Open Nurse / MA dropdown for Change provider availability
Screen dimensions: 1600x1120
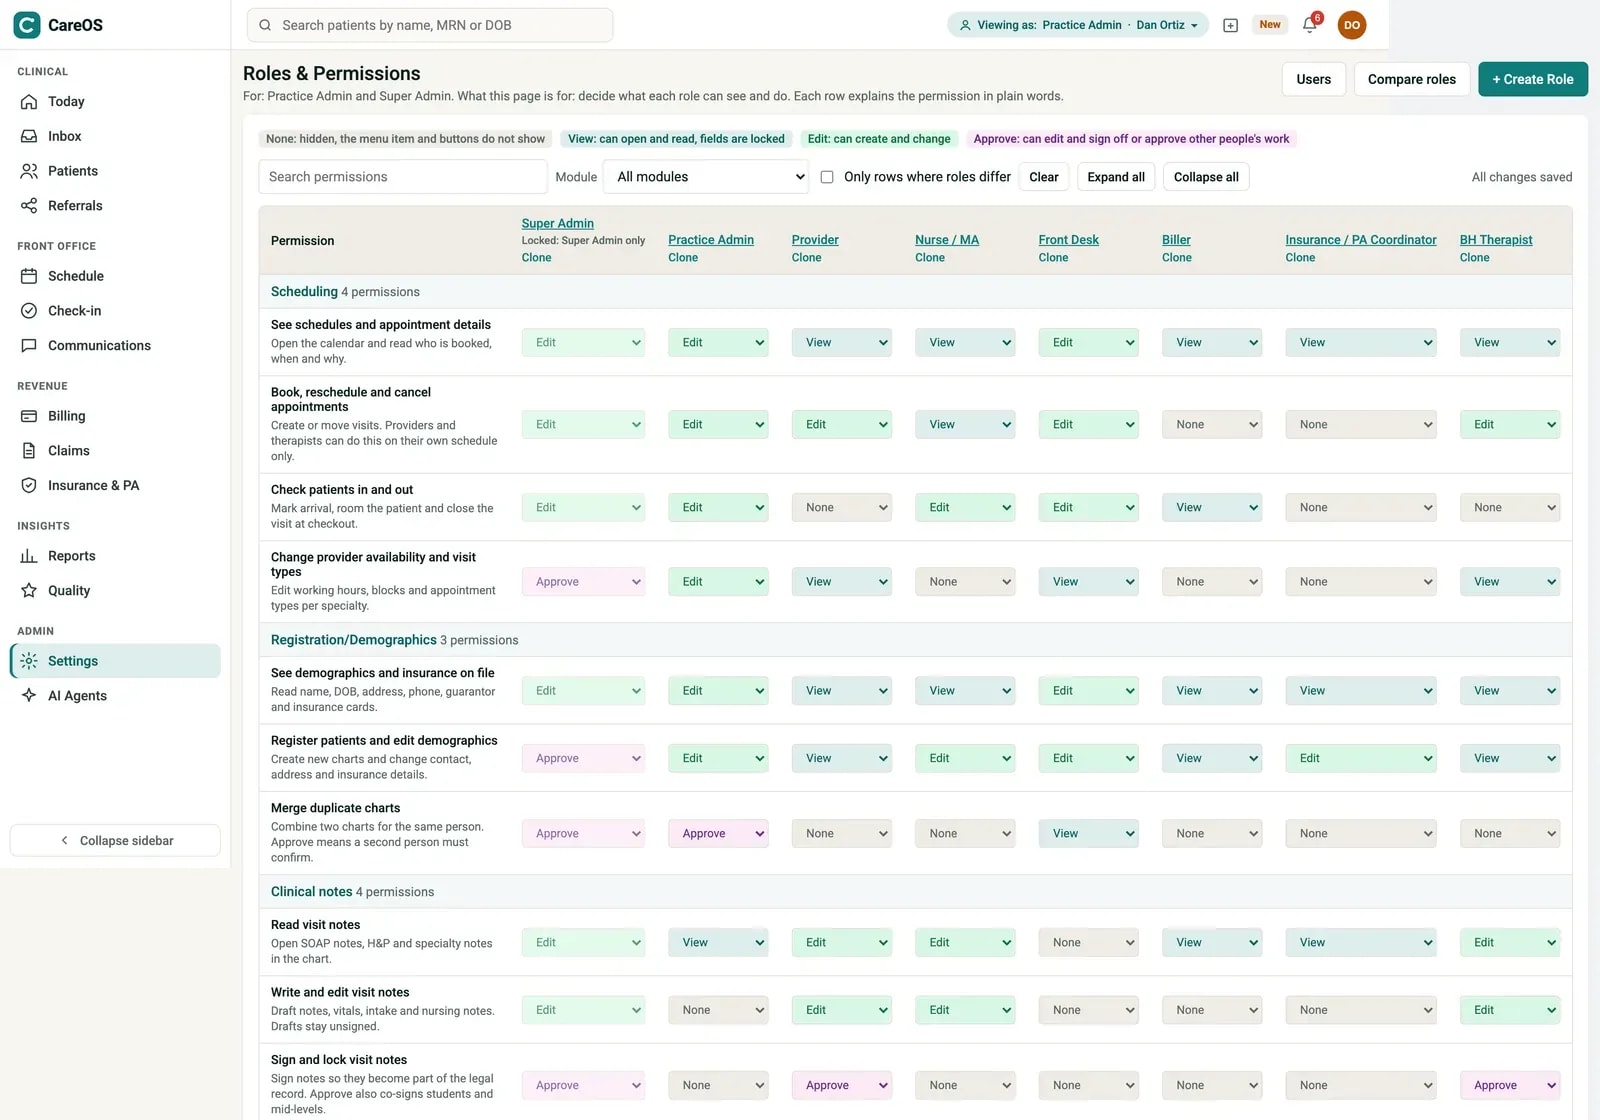965,582
